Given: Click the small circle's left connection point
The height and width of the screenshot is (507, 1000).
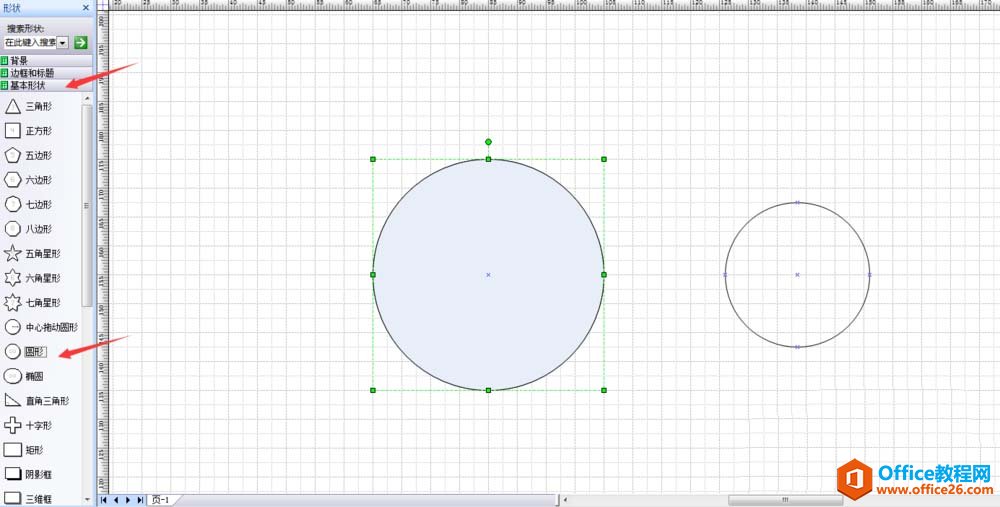Looking at the screenshot, I should pyautogui.click(x=725, y=275).
